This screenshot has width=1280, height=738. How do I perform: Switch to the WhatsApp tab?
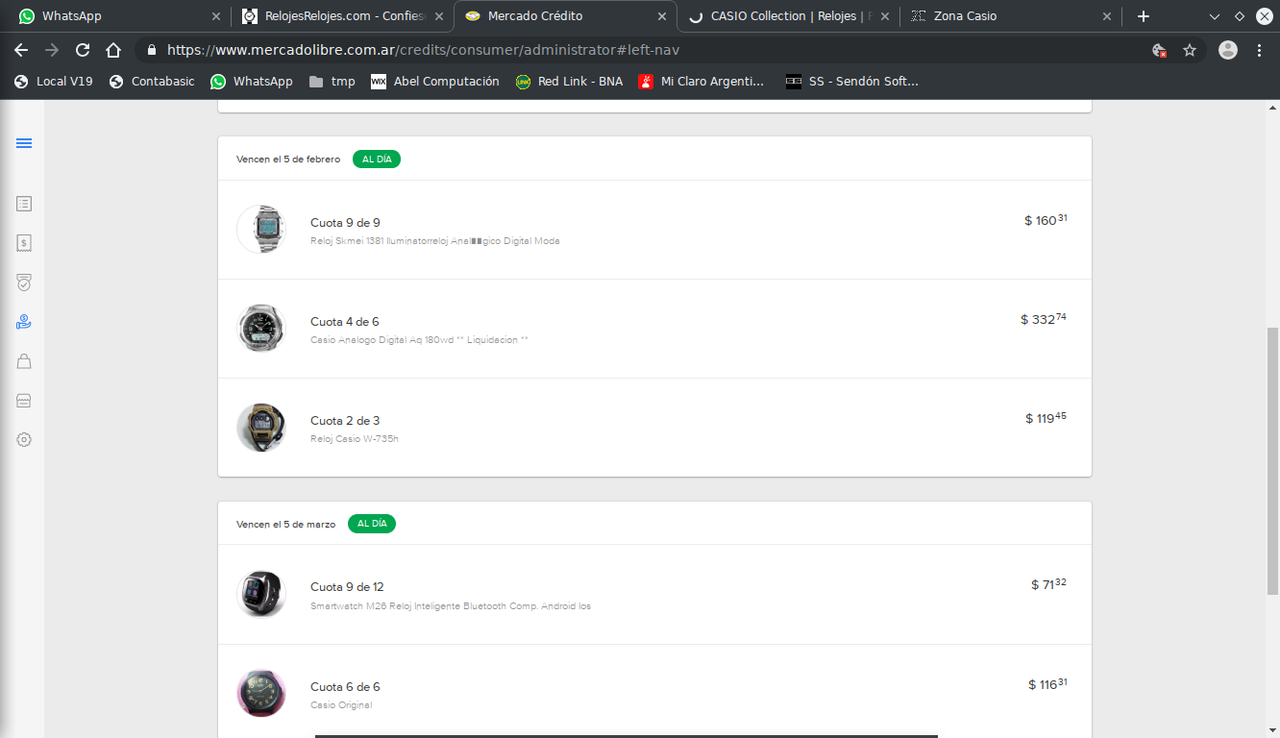pos(115,16)
